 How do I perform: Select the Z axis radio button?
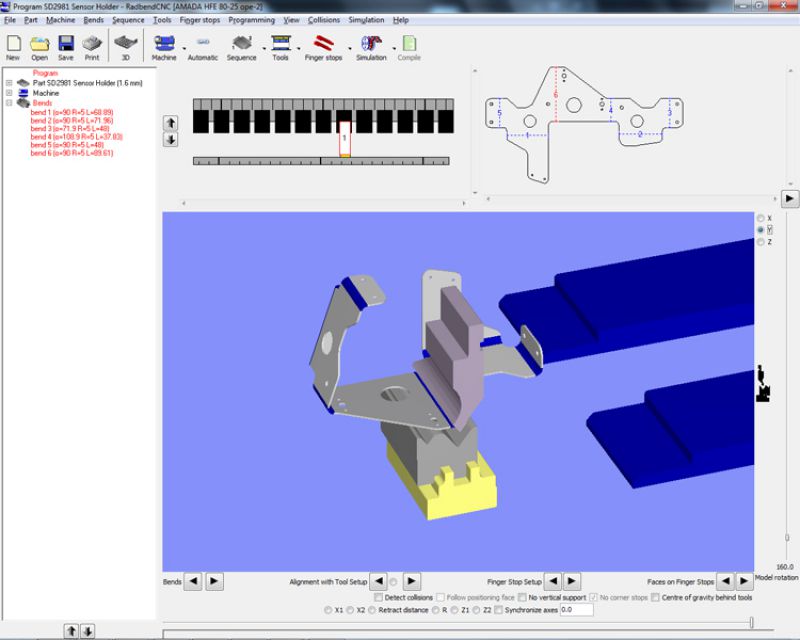[x=761, y=242]
